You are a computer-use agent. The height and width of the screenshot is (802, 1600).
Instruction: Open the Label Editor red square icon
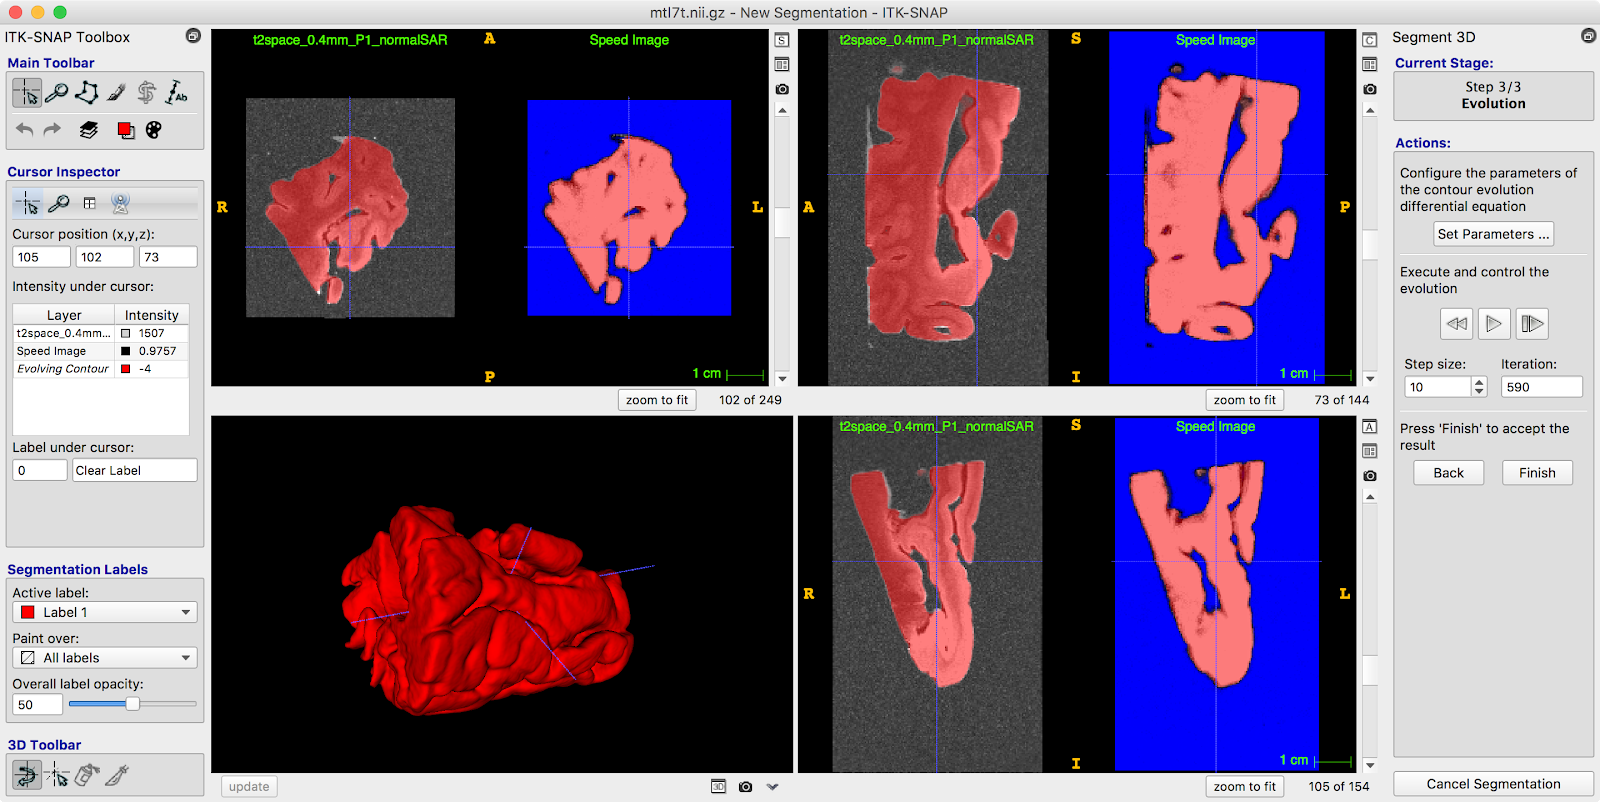[125, 130]
